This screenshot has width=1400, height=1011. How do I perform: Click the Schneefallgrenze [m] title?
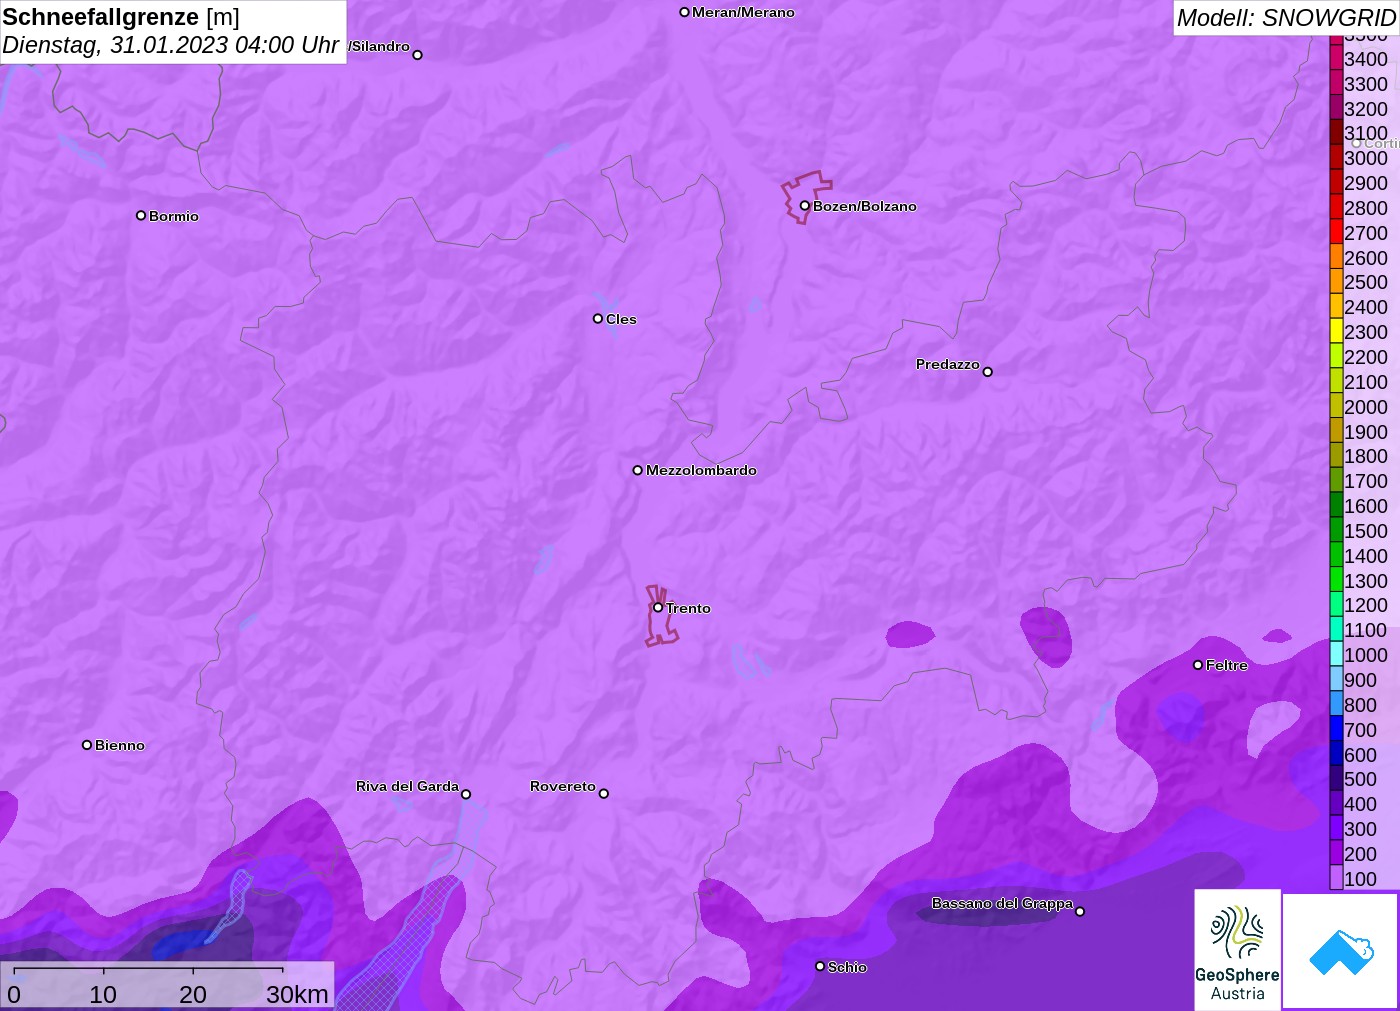click(121, 17)
